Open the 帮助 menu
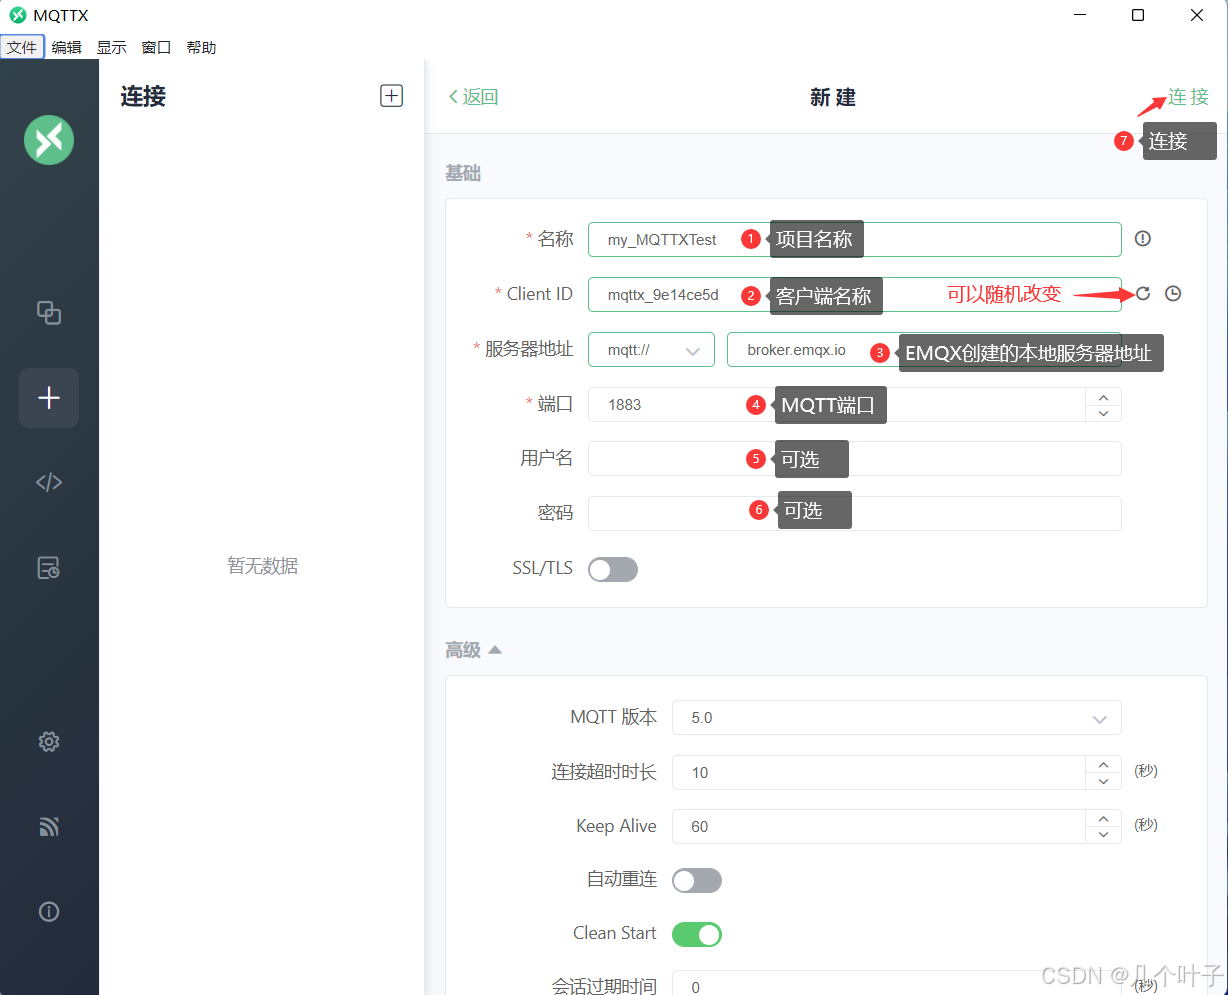This screenshot has height=995, width=1228. coord(202,47)
